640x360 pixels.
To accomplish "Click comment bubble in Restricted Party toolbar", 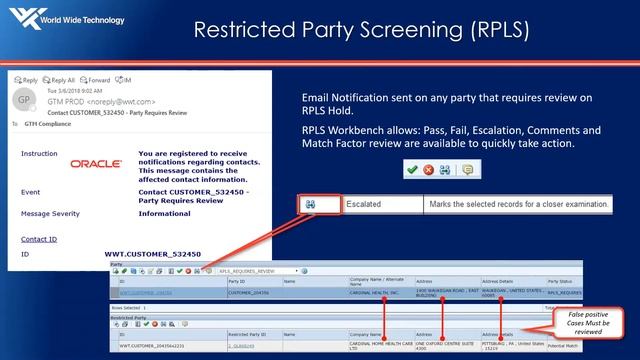I will coord(185,324).
